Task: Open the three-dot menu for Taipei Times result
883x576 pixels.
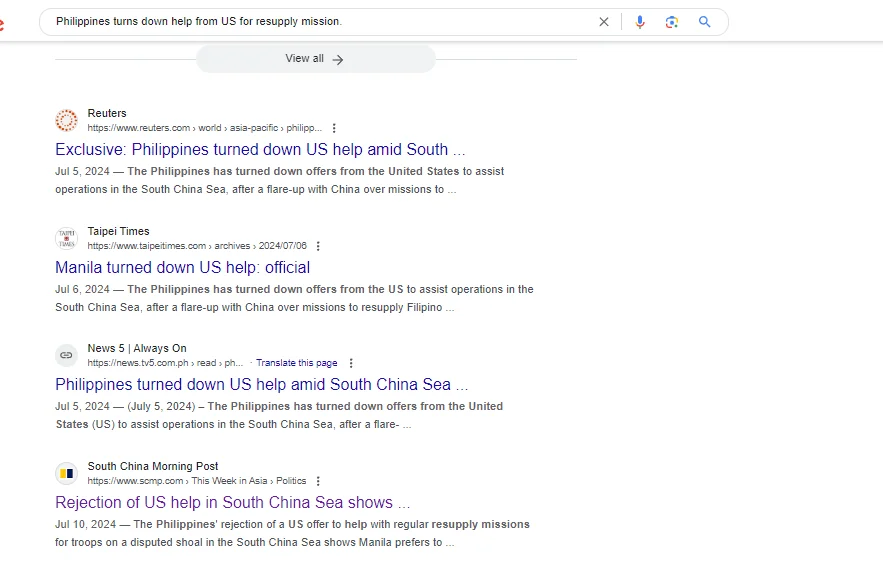Action: tap(318, 246)
